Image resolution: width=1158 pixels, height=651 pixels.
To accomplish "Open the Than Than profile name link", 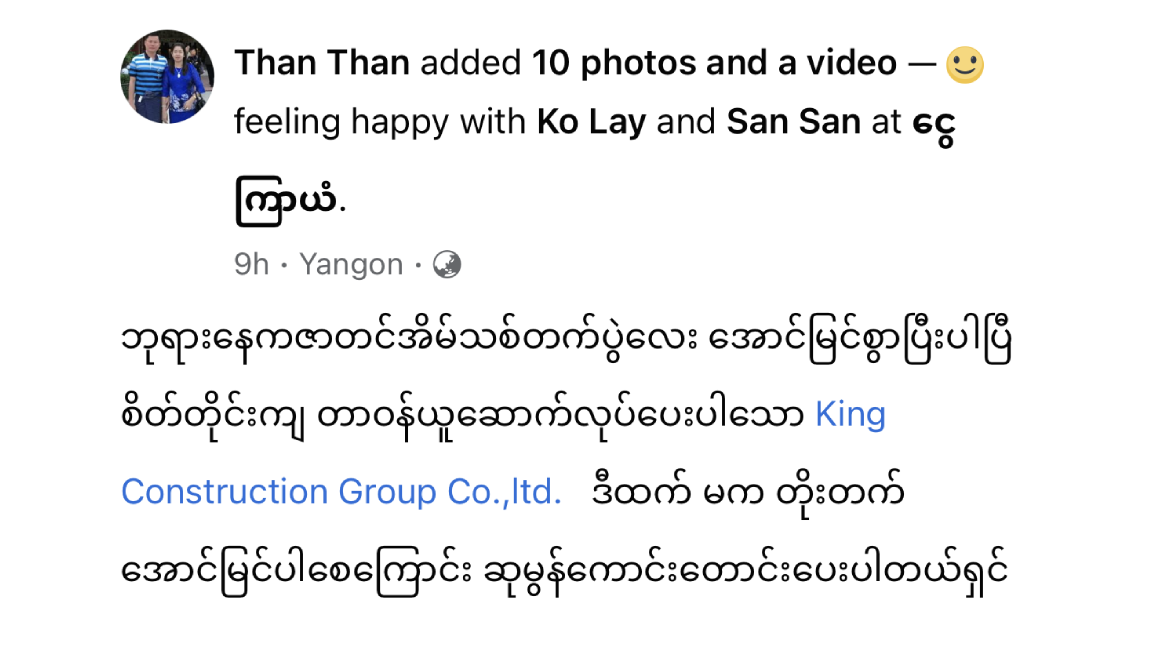I will click(x=322, y=64).
